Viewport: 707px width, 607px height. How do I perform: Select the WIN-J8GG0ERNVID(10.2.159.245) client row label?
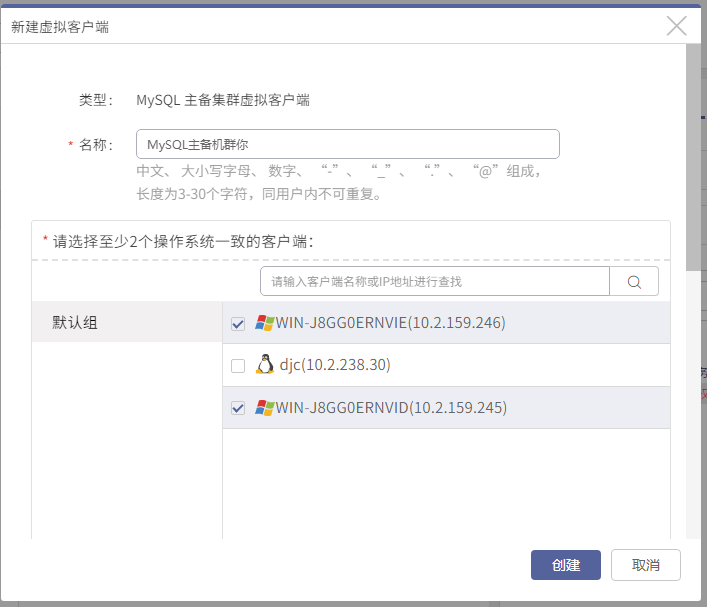point(391,408)
